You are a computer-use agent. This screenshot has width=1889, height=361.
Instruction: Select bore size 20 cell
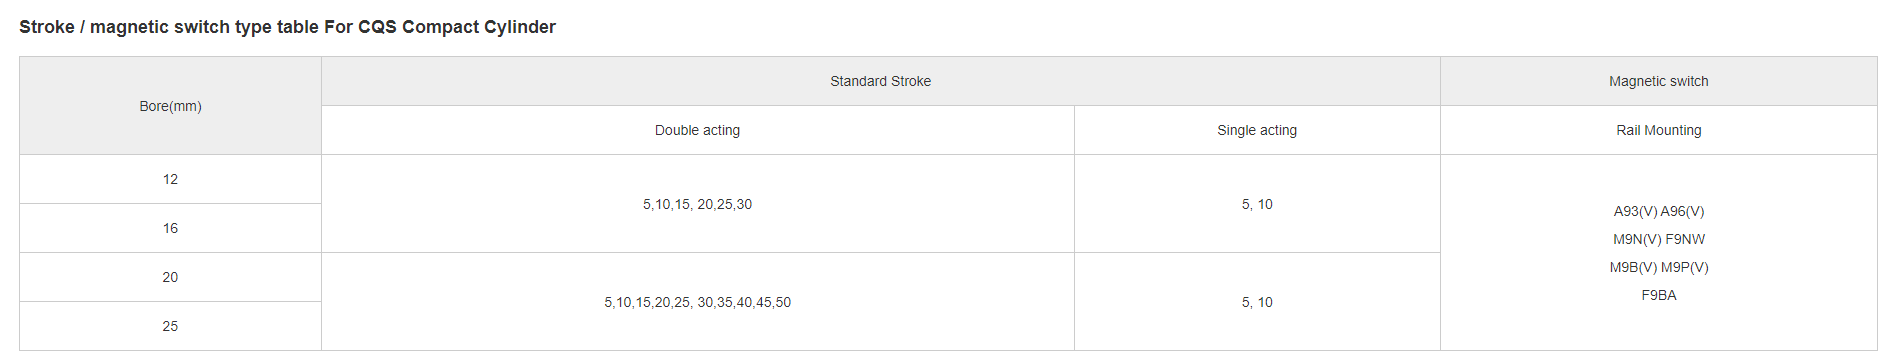tap(170, 277)
